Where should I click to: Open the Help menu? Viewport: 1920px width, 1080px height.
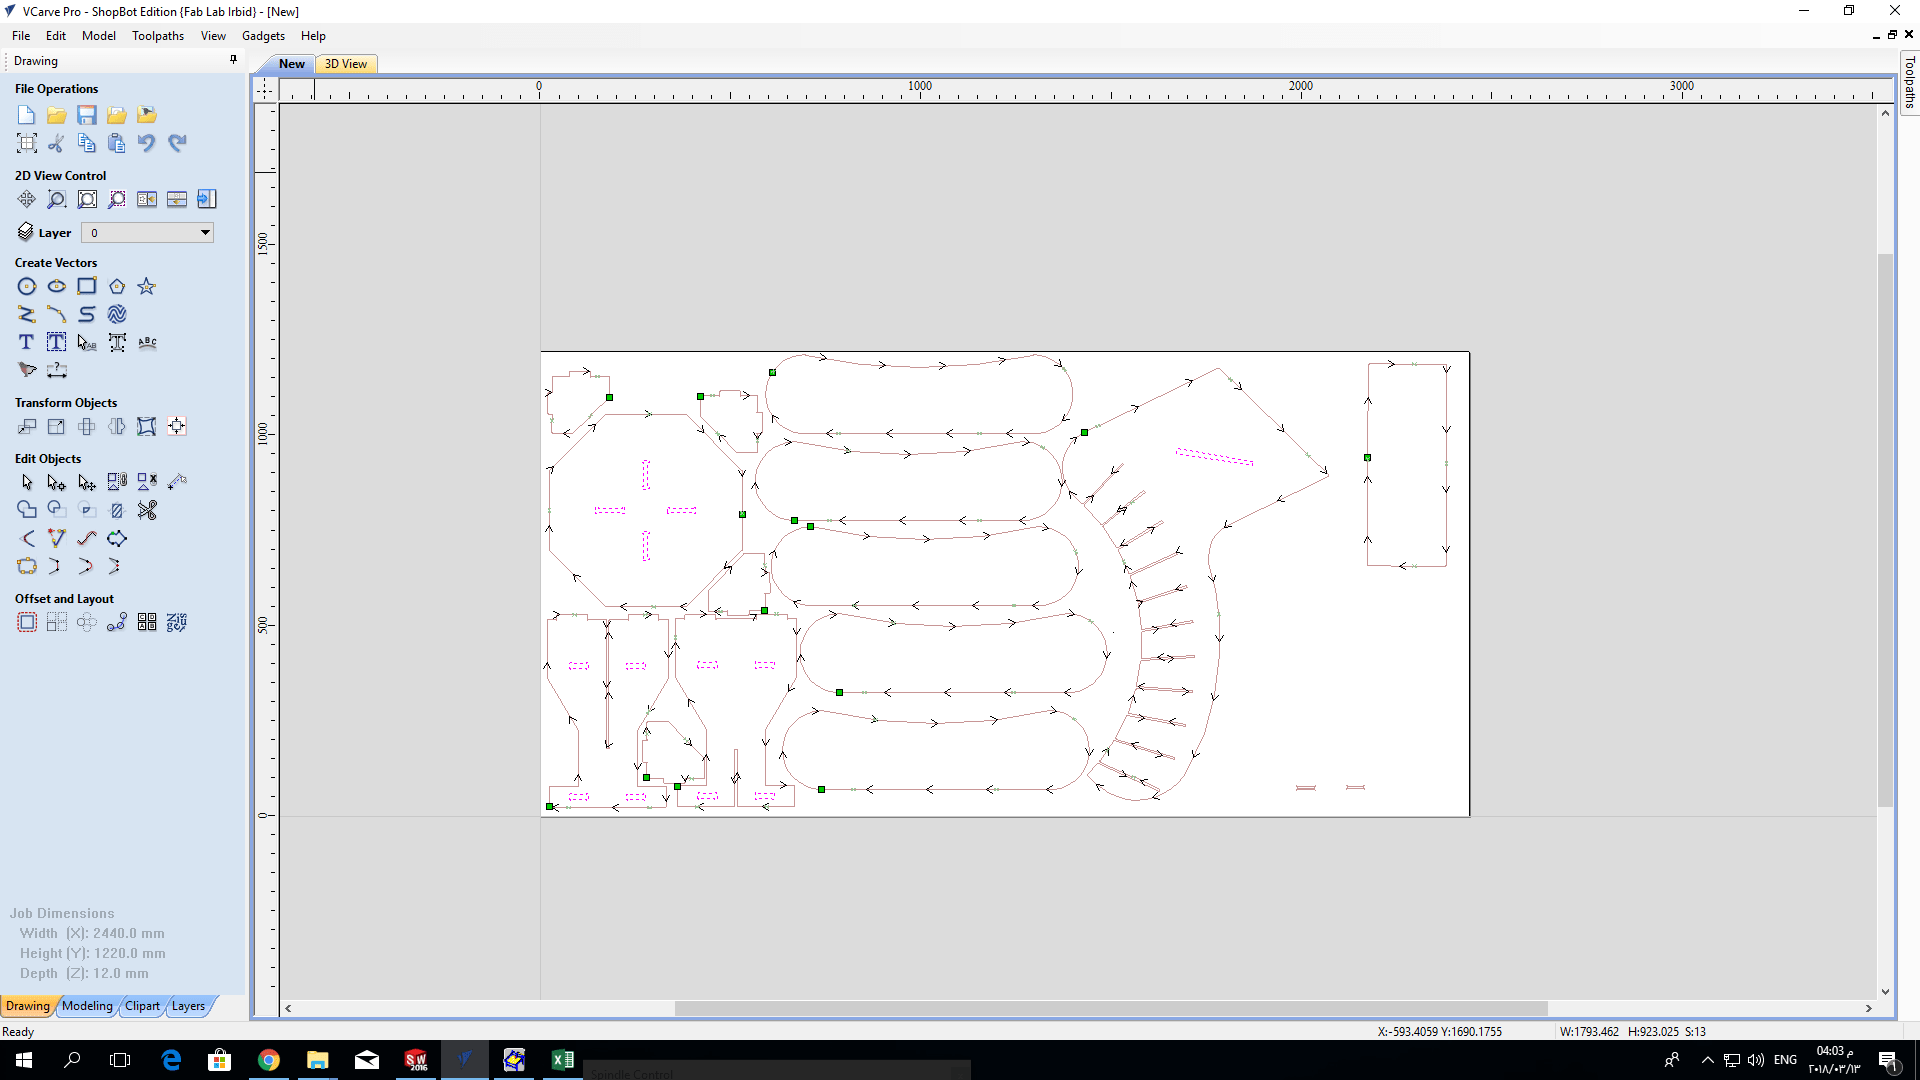313,36
